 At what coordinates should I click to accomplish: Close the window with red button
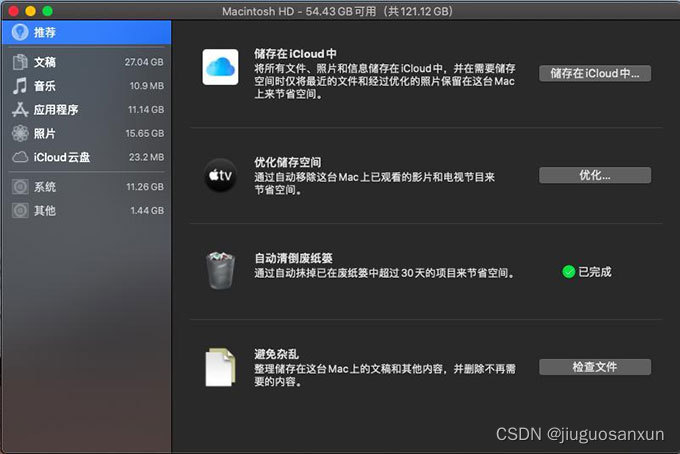pos(13,11)
